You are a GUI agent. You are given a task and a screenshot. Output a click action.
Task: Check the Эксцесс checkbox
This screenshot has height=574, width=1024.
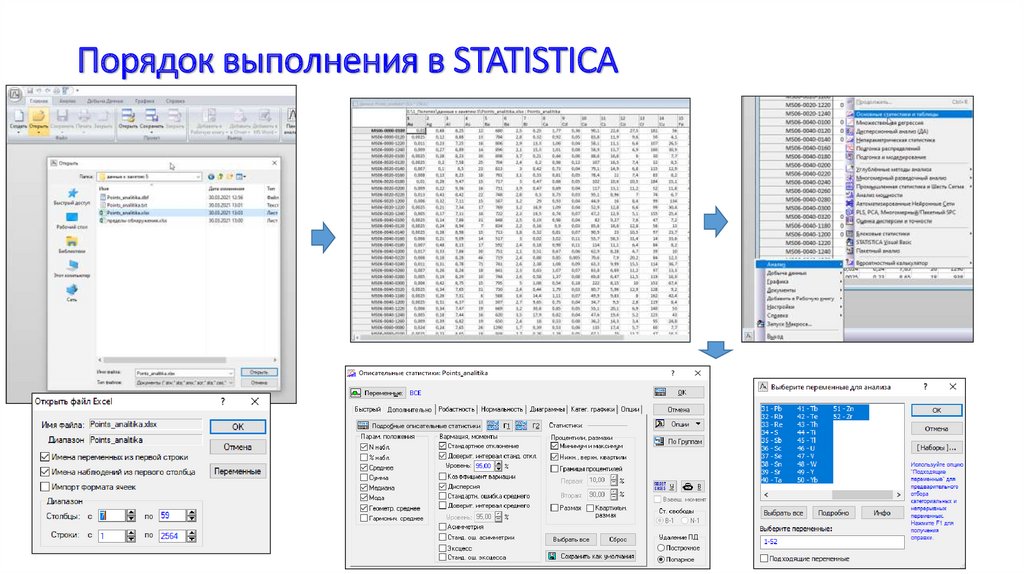tap(443, 548)
